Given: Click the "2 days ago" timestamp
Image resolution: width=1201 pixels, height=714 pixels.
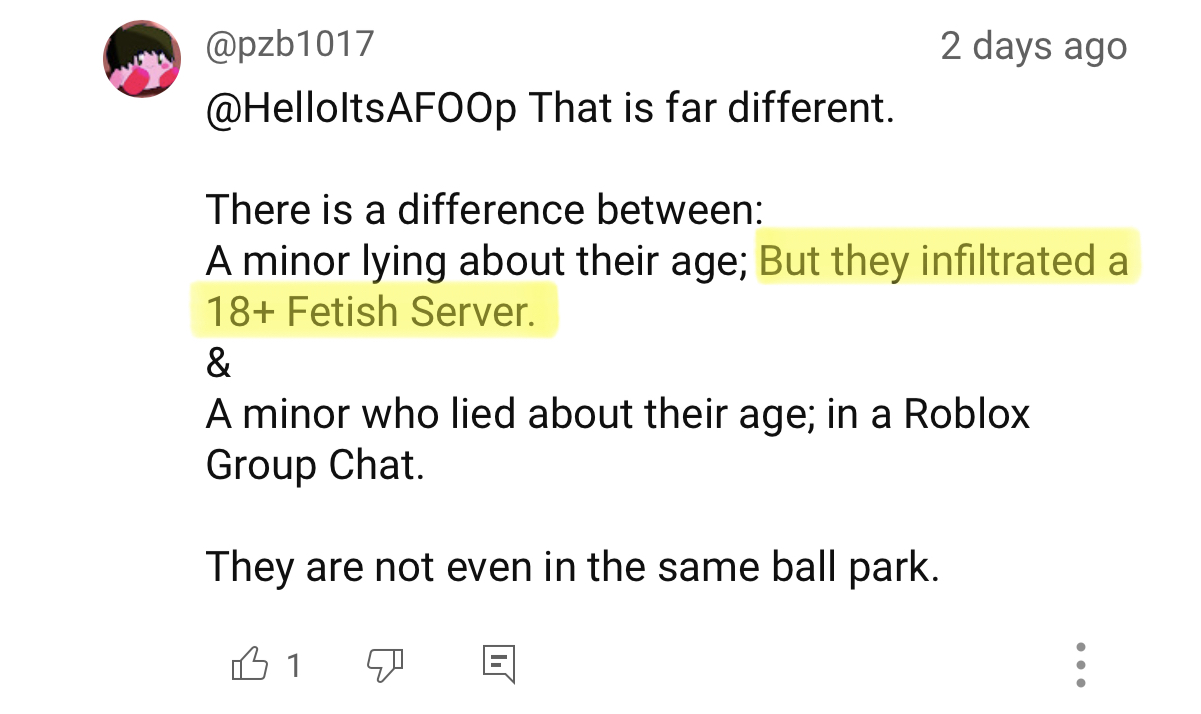Looking at the screenshot, I should 1033,46.
